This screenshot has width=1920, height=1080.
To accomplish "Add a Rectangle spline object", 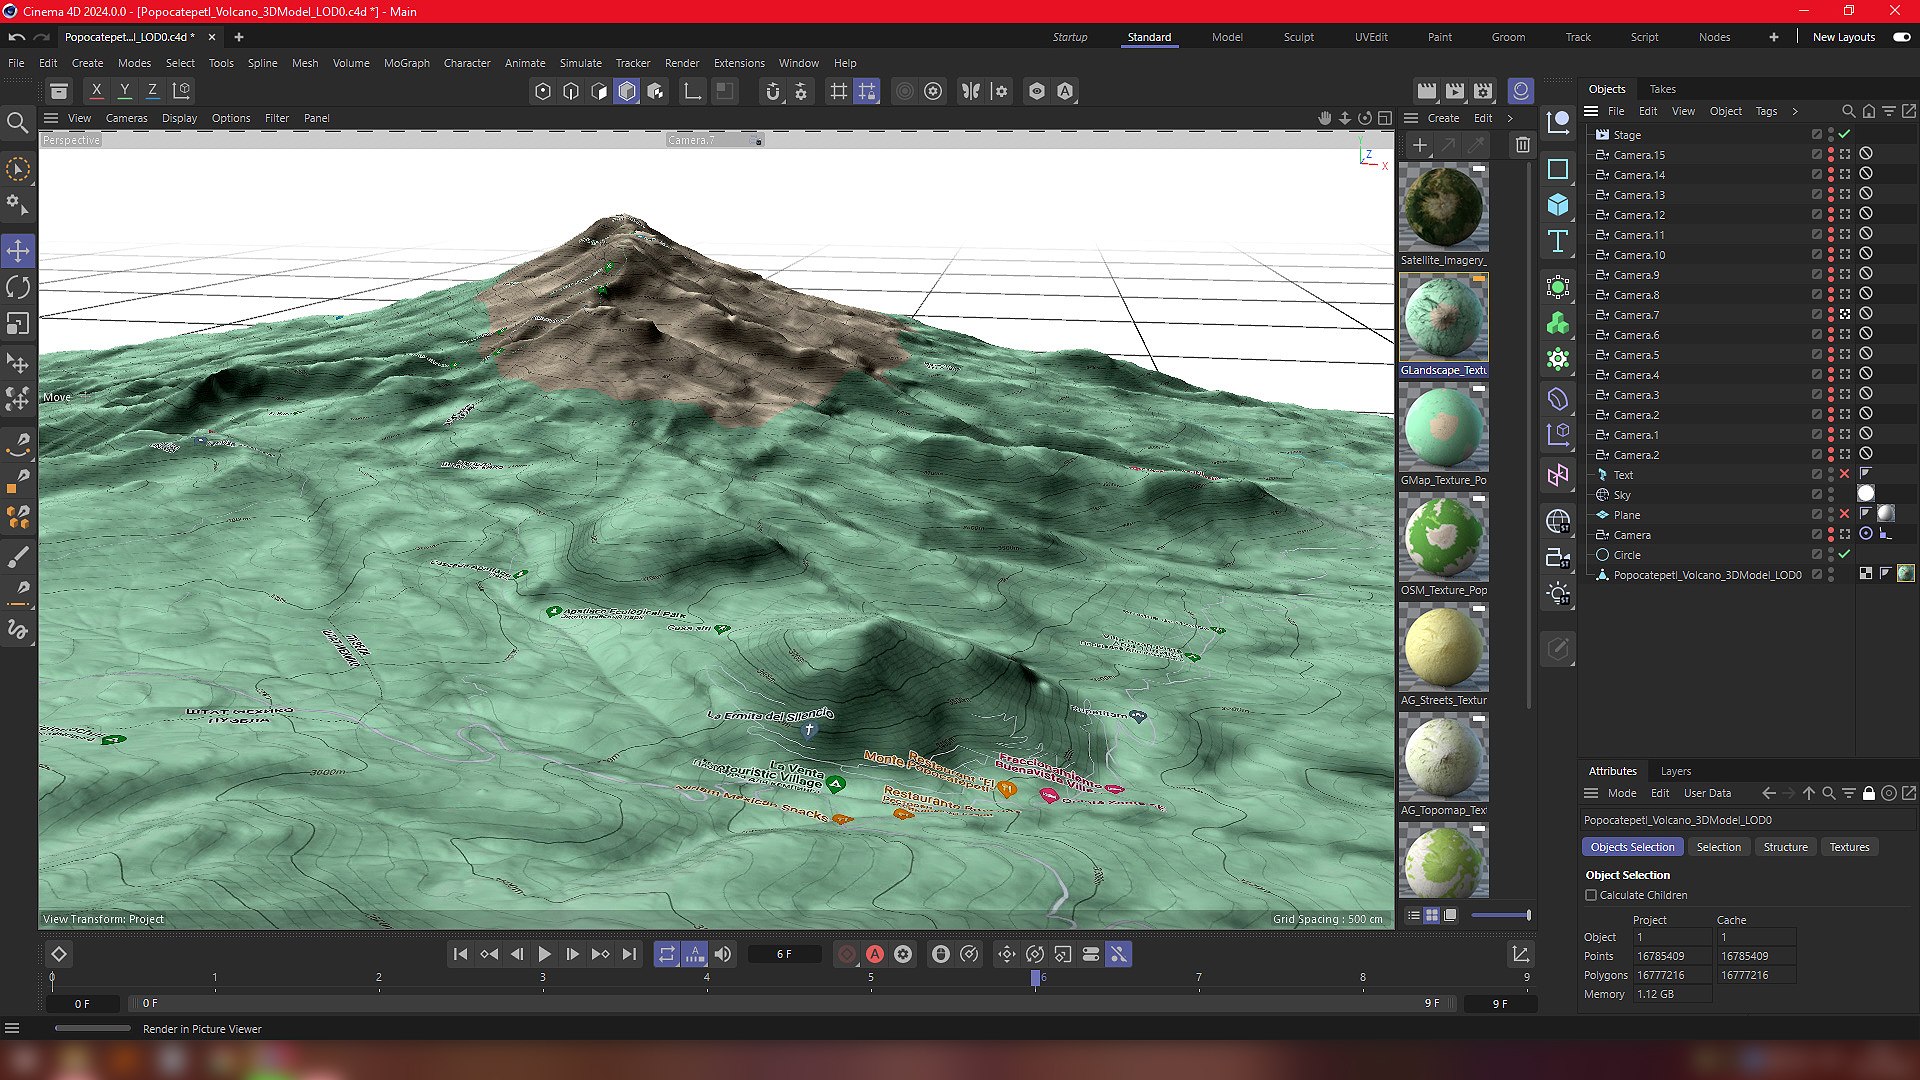I will (1558, 169).
